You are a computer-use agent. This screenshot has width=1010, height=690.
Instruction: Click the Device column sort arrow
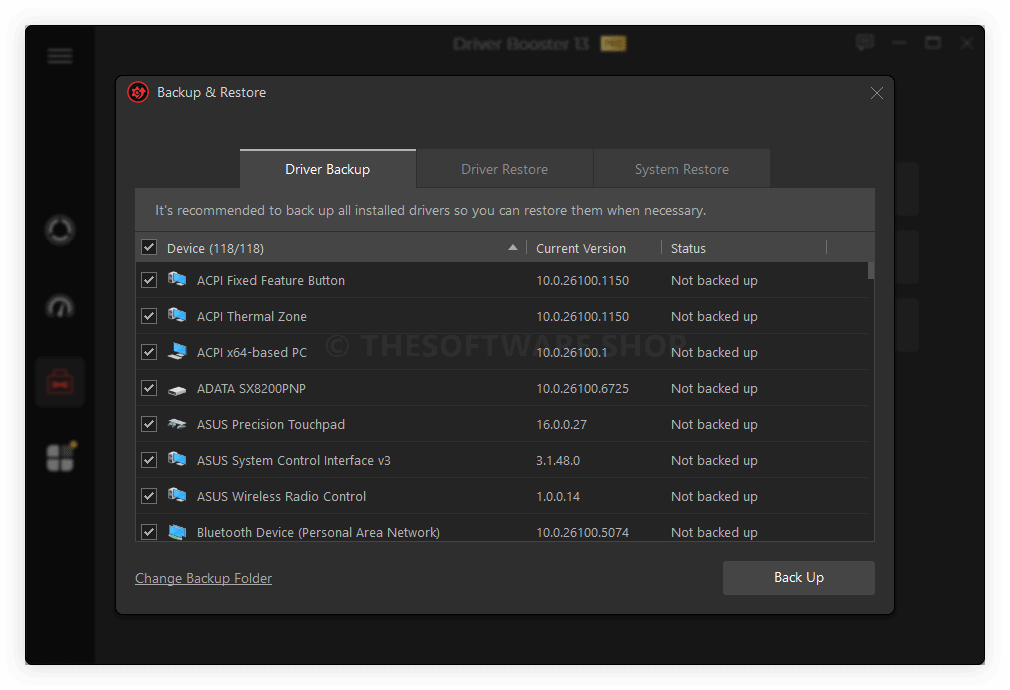click(x=513, y=248)
